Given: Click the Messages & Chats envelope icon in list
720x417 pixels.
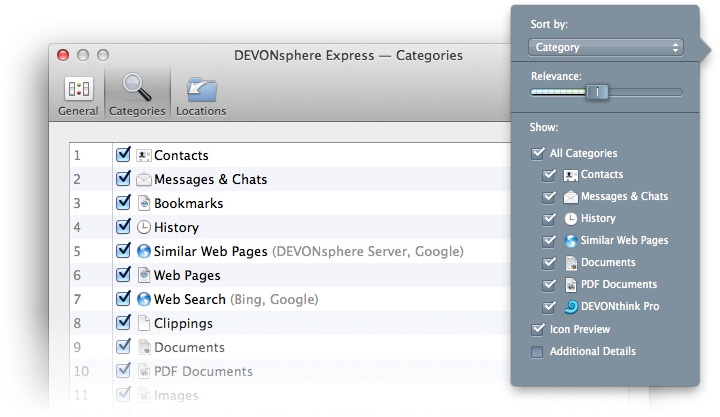Looking at the screenshot, I should coord(143,180).
